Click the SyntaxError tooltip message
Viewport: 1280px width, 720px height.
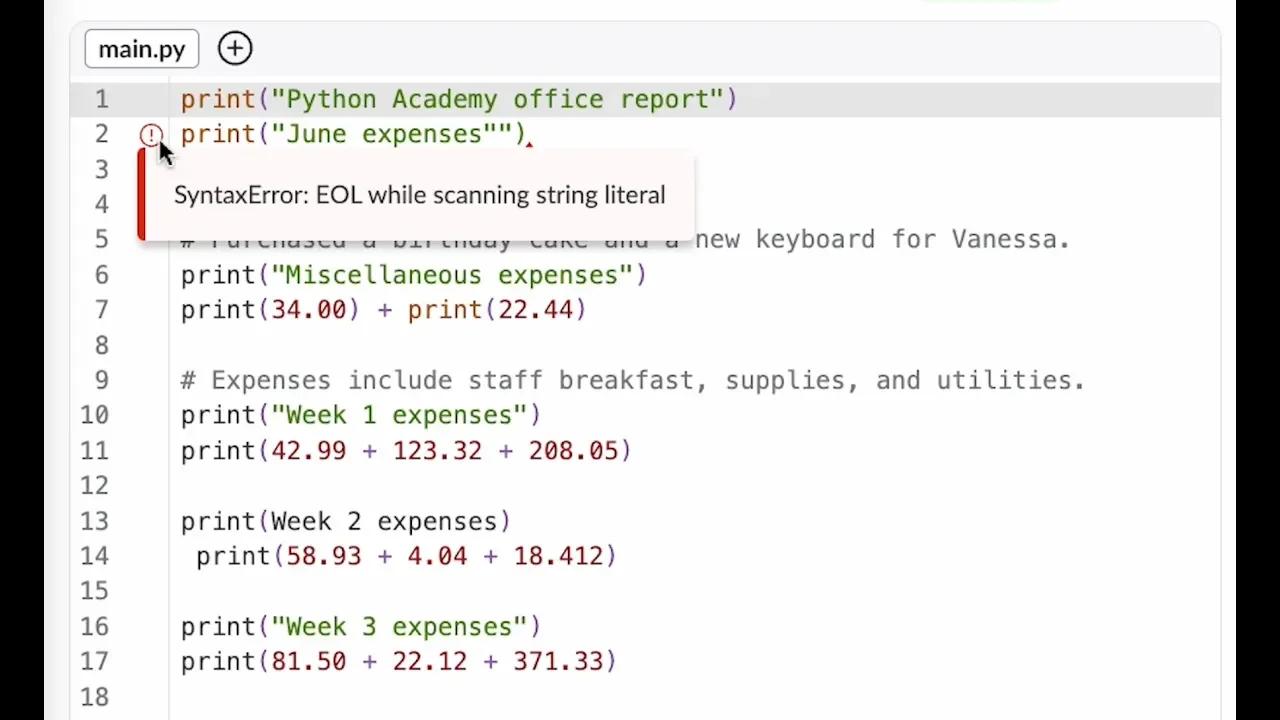click(x=419, y=195)
